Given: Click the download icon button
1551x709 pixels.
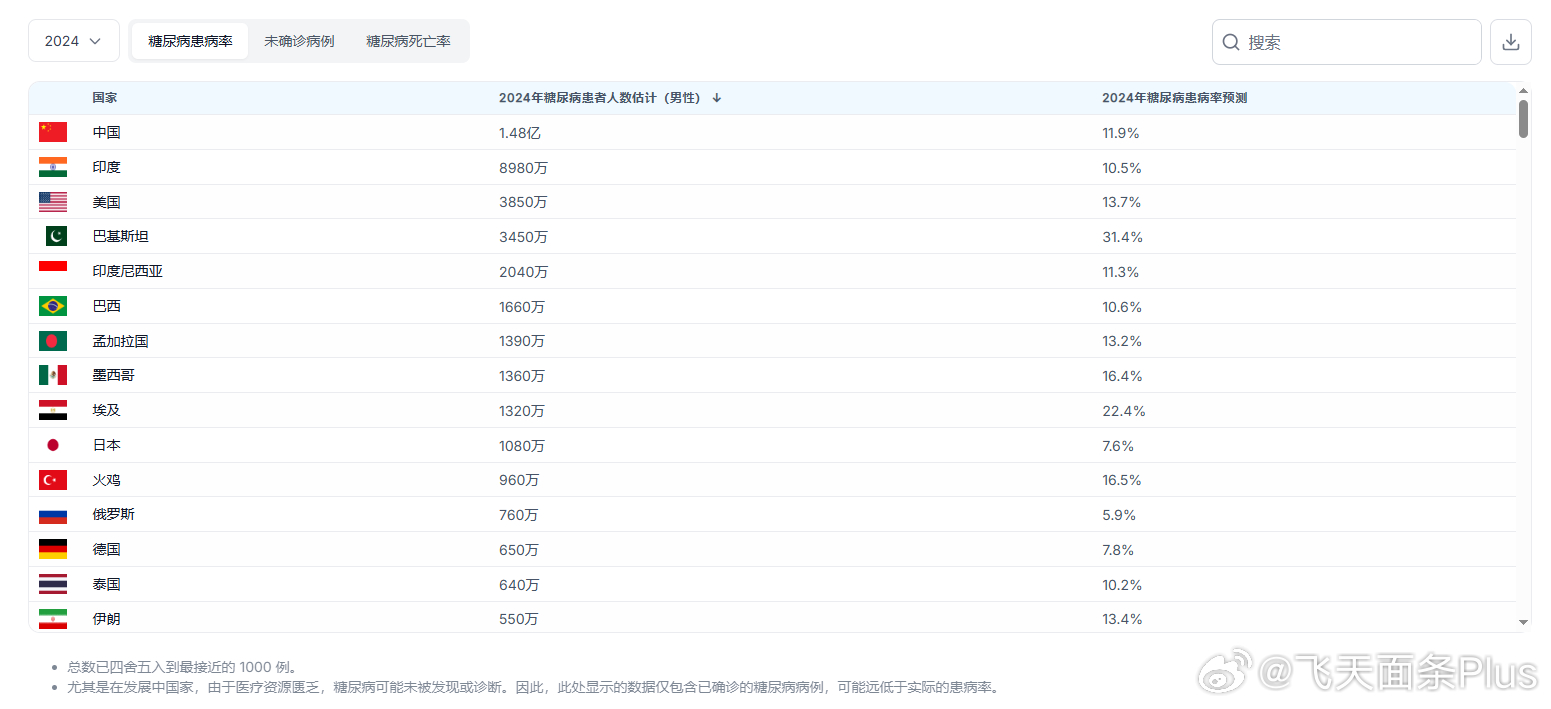Looking at the screenshot, I should 1511,42.
